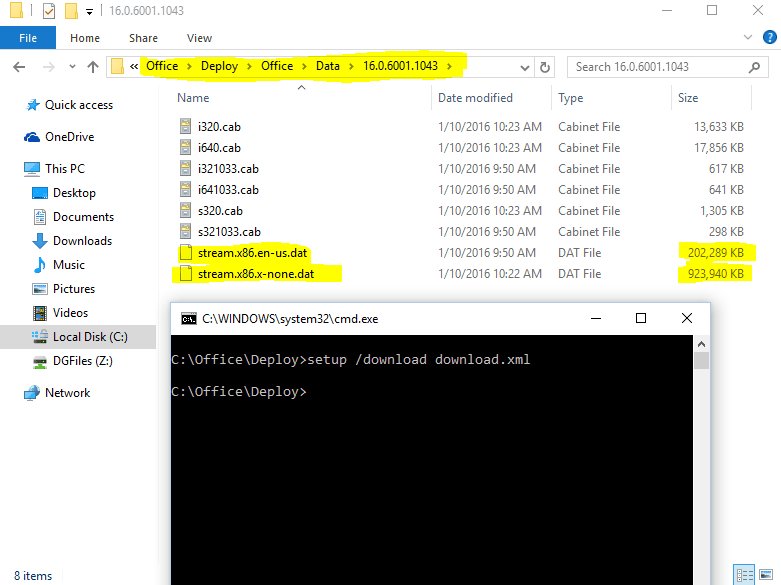Click the search magnifier icon

click(x=755, y=67)
